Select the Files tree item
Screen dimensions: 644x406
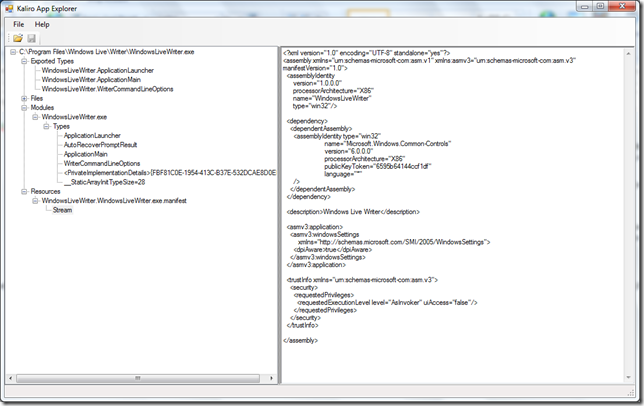(37, 99)
